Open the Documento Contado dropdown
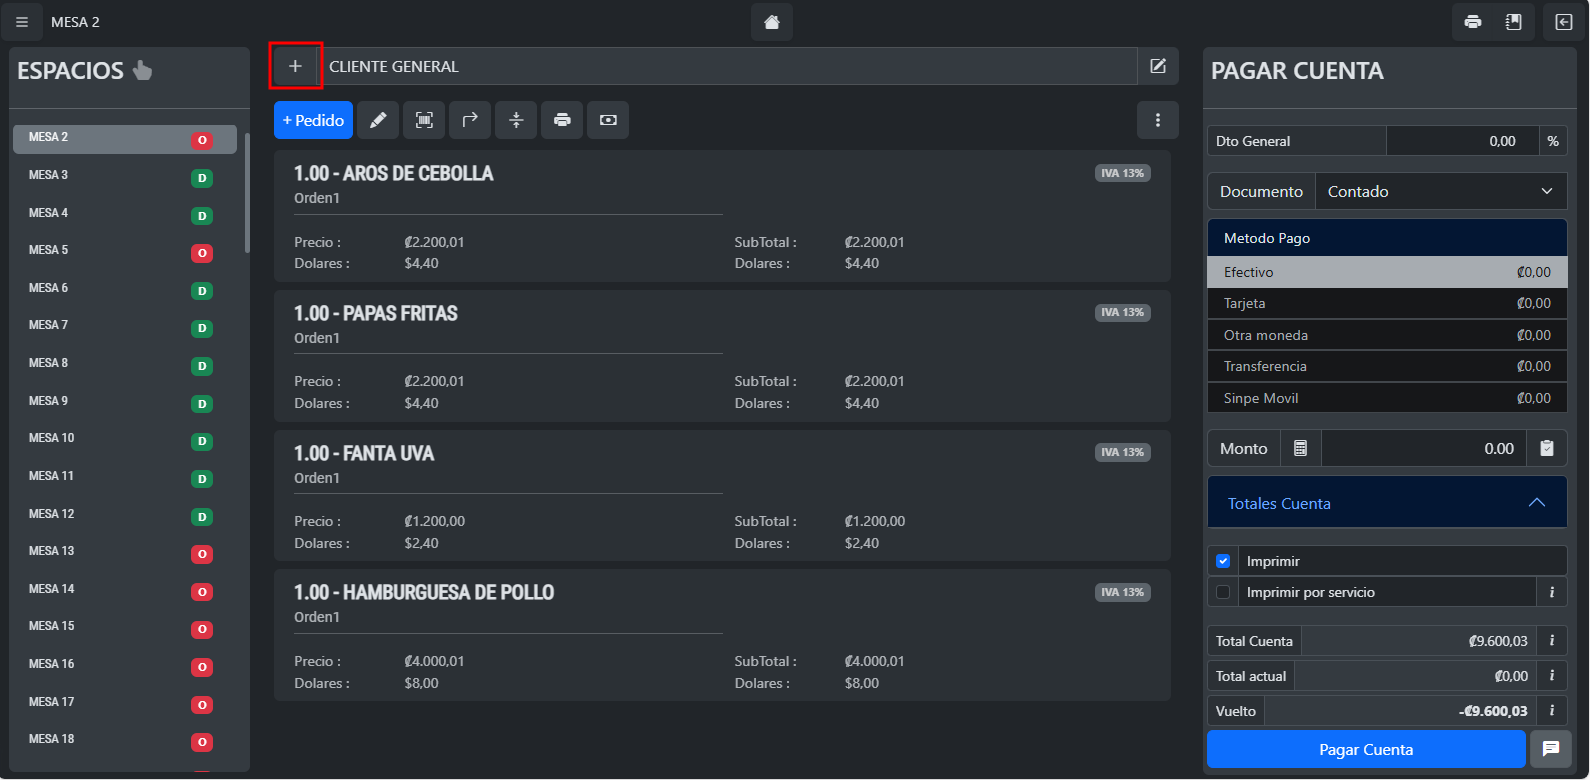This screenshot has height=780, width=1590. (x=1440, y=191)
